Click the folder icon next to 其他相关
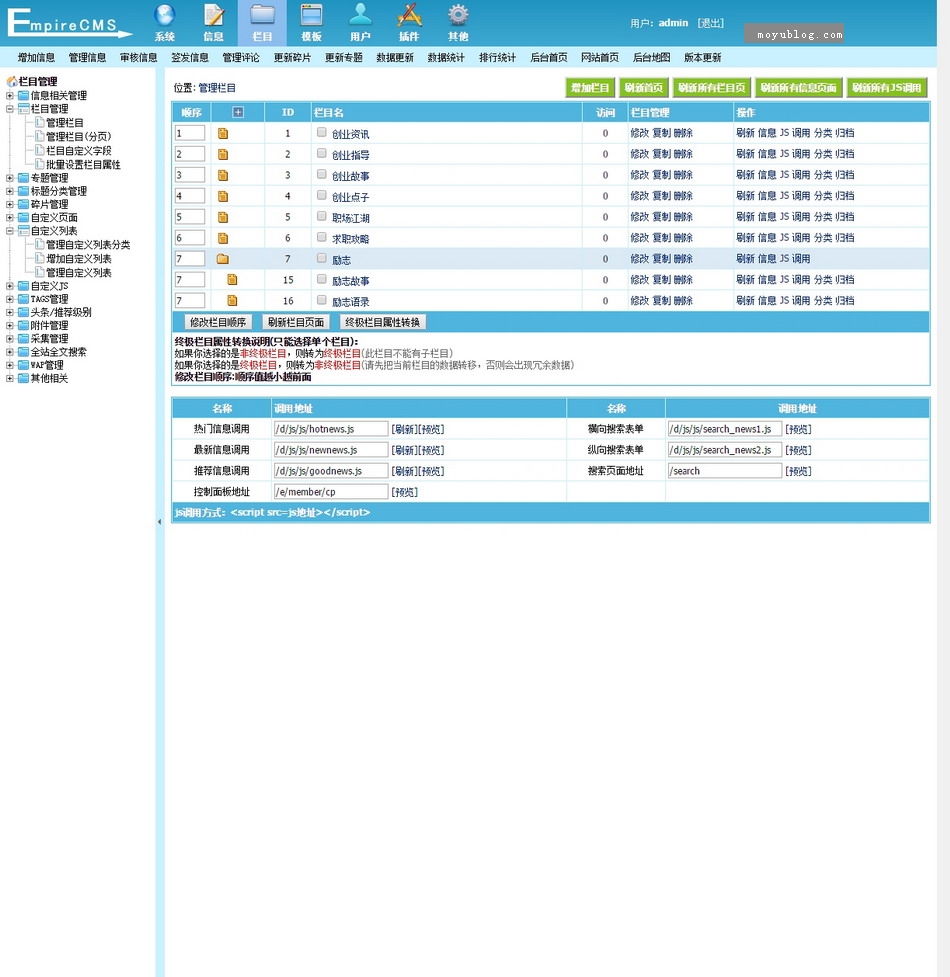 24,378
